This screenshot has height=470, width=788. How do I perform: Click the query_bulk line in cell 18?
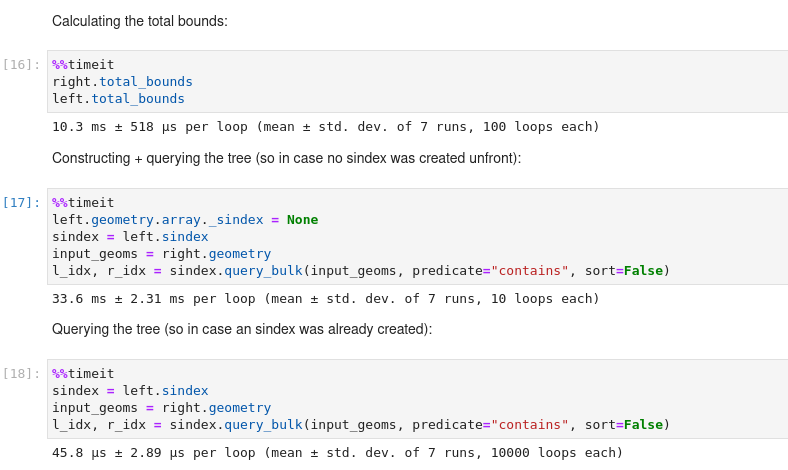[361, 425]
